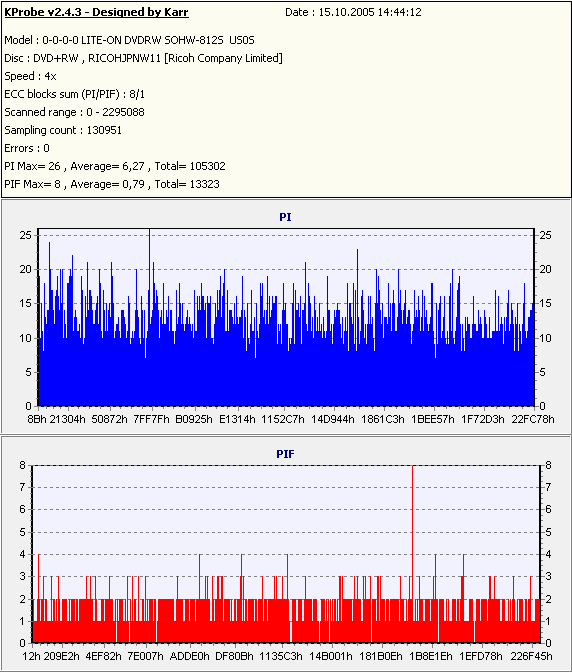The width and height of the screenshot is (572, 672).
Task: Click the Sampling count 130951 text
Action: (63, 130)
